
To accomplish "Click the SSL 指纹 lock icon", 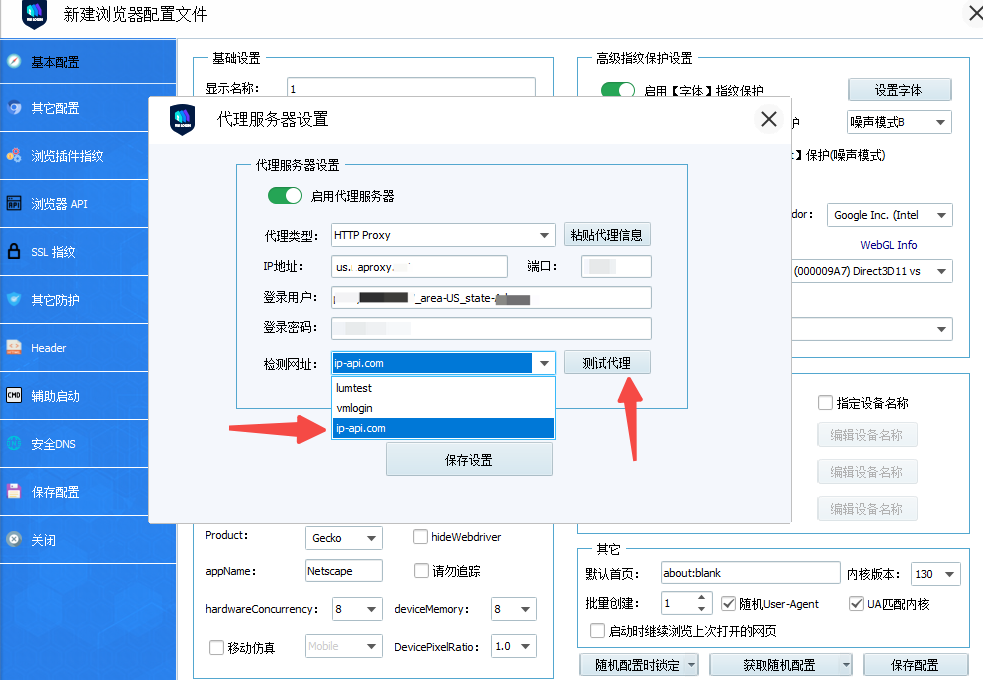I will pos(14,252).
